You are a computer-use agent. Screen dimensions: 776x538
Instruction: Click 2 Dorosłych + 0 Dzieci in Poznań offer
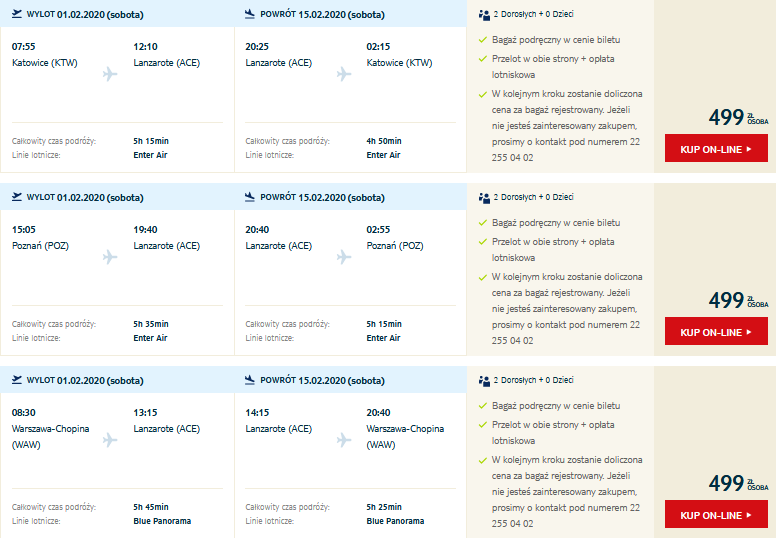[x=533, y=197]
